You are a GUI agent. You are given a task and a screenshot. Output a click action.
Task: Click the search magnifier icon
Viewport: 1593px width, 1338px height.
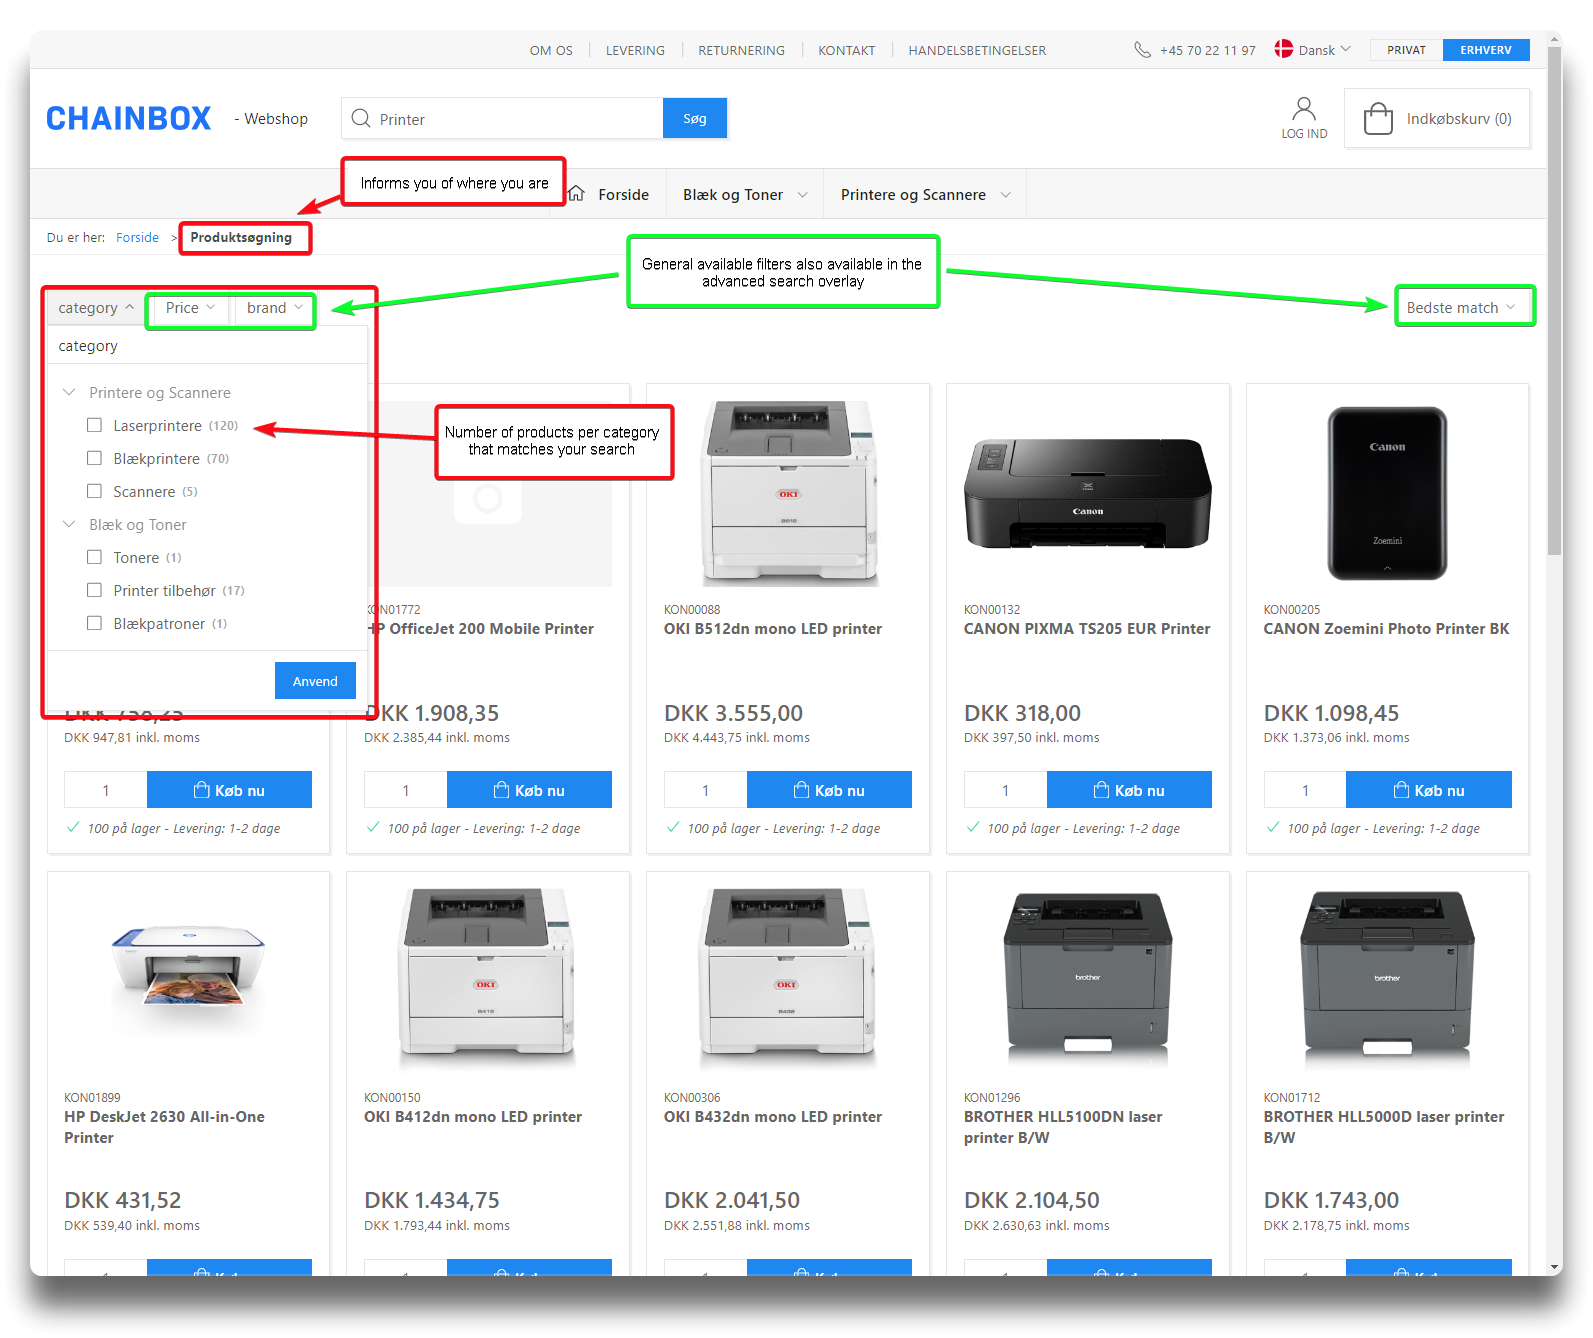(x=361, y=119)
